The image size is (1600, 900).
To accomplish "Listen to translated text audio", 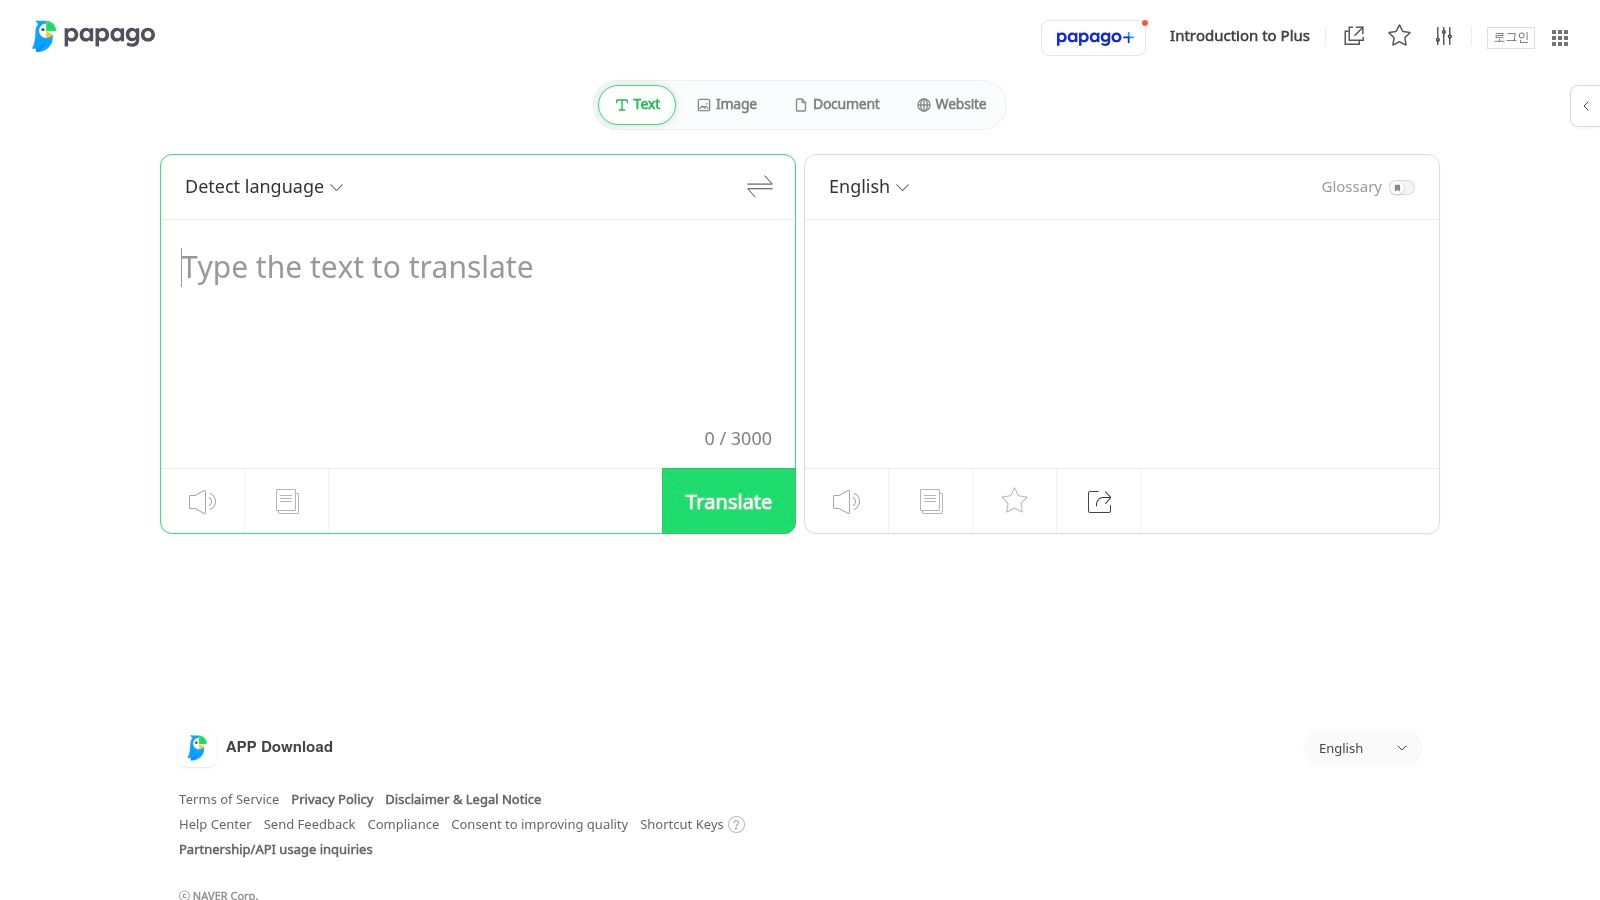I will point(846,501).
